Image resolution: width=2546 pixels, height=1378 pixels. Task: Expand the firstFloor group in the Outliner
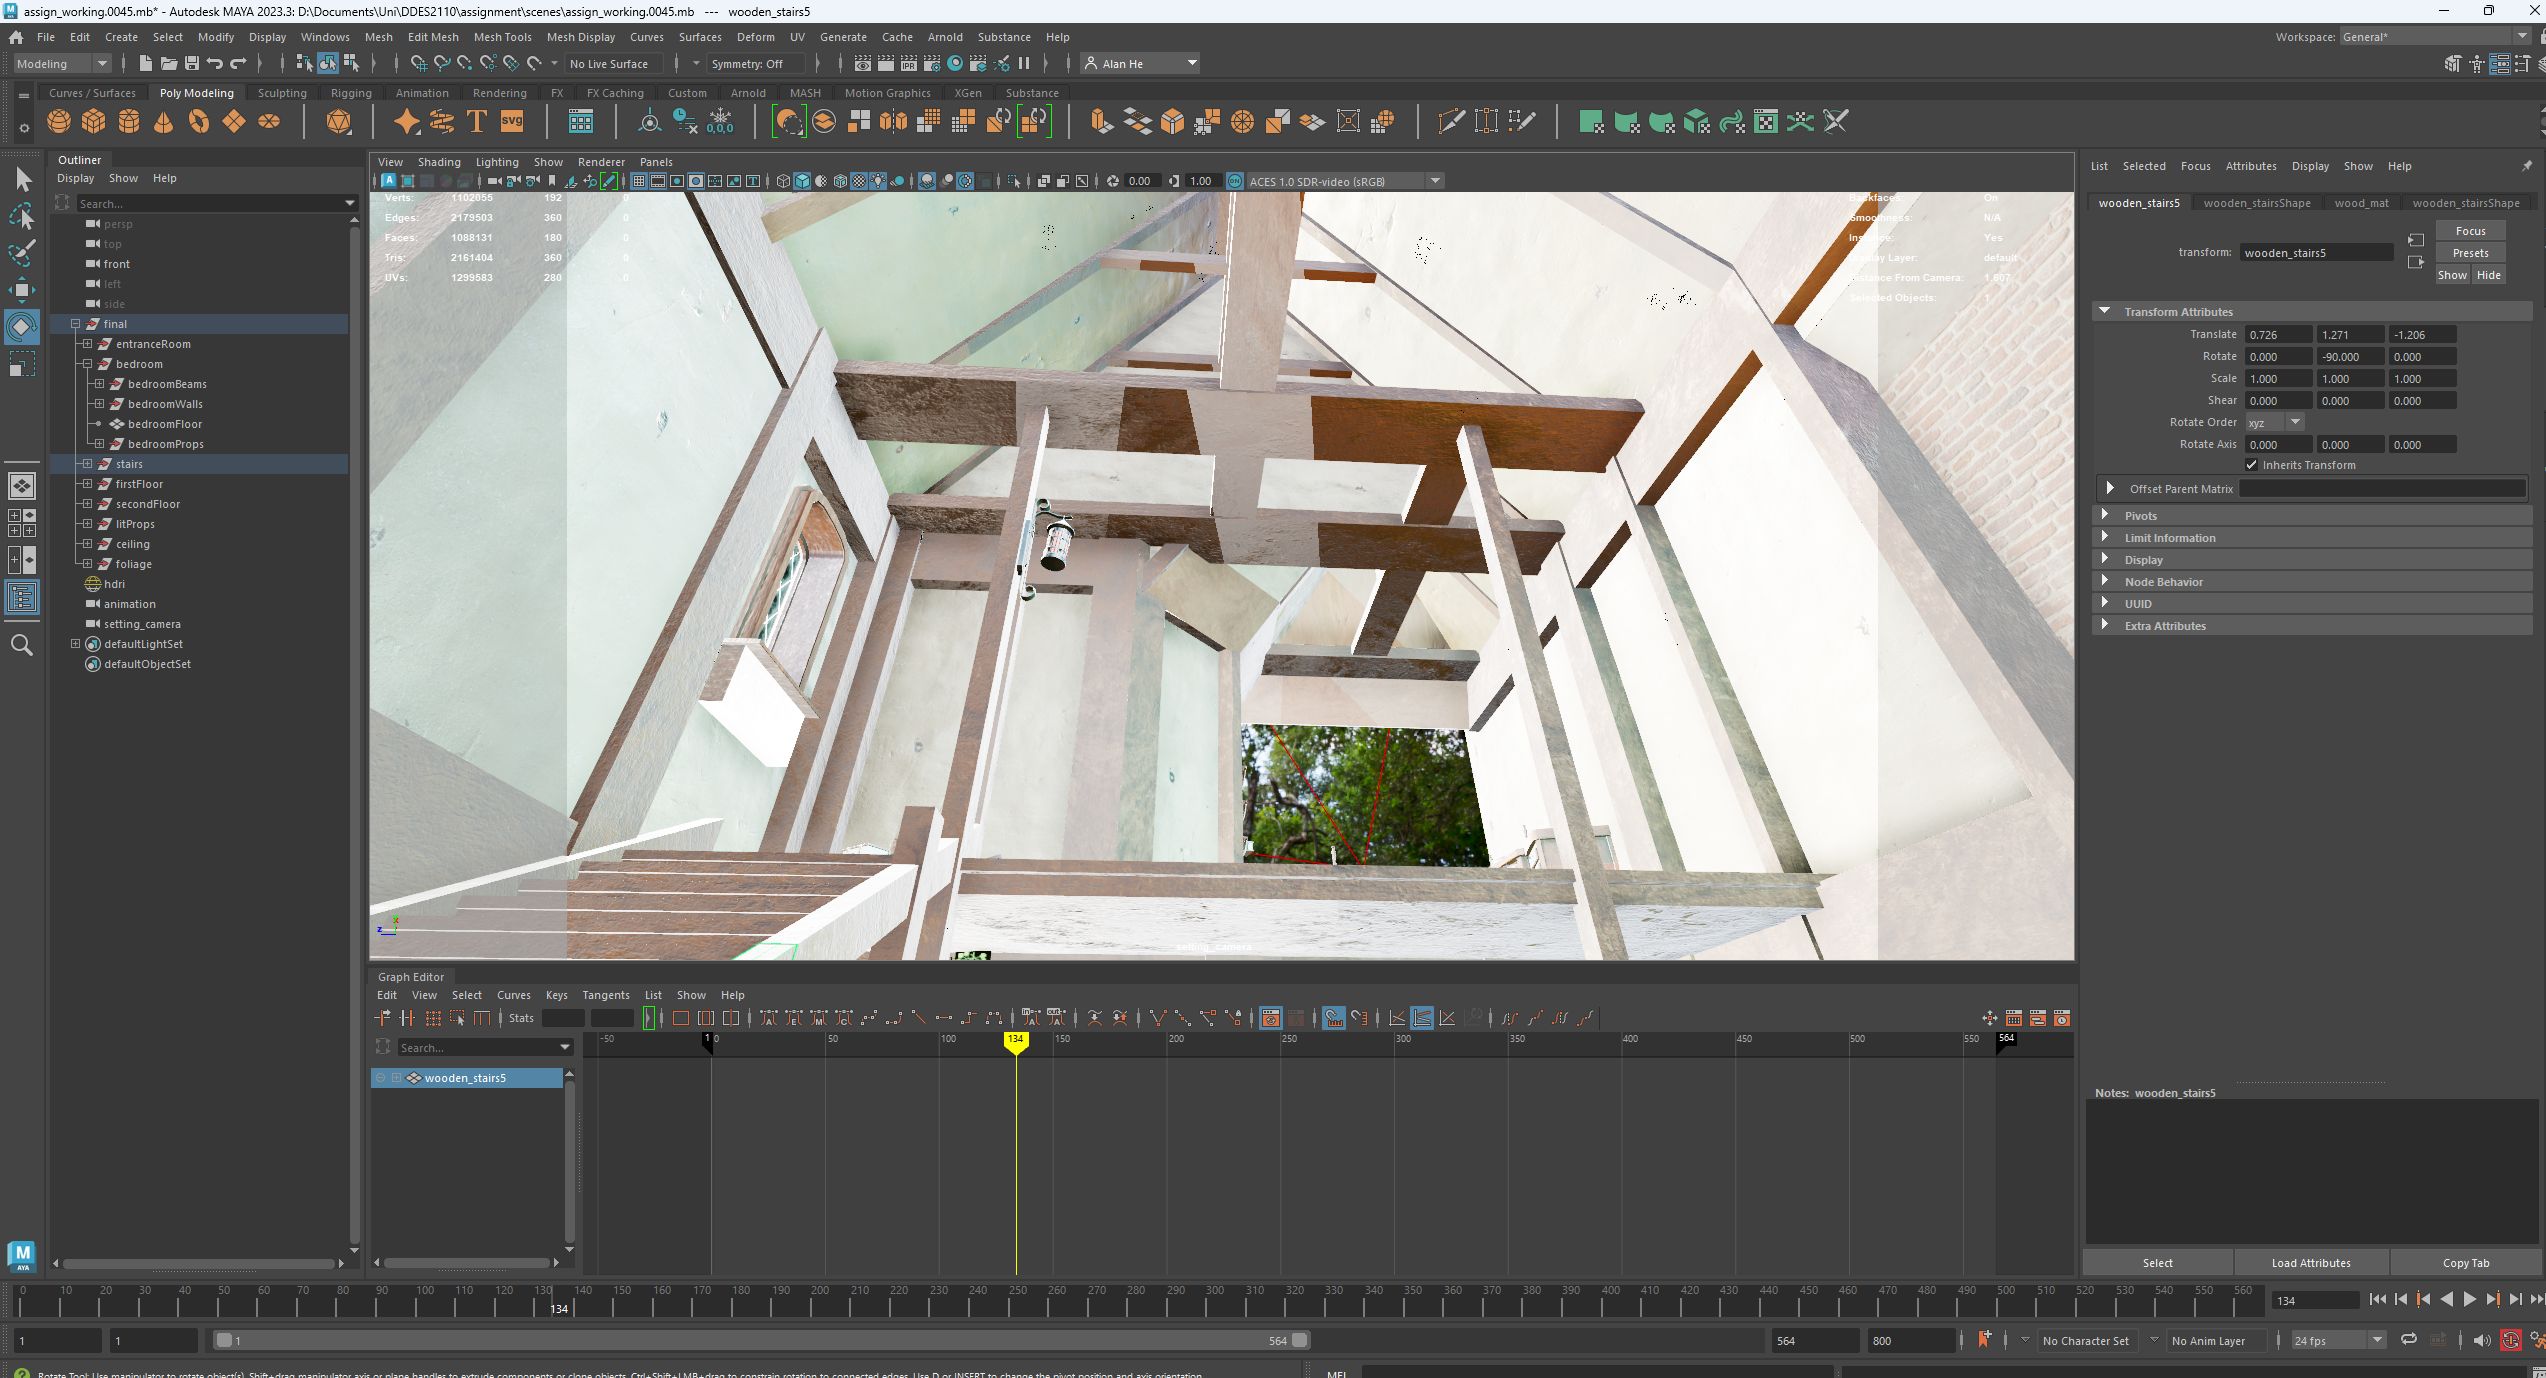click(x=86, y=484)
